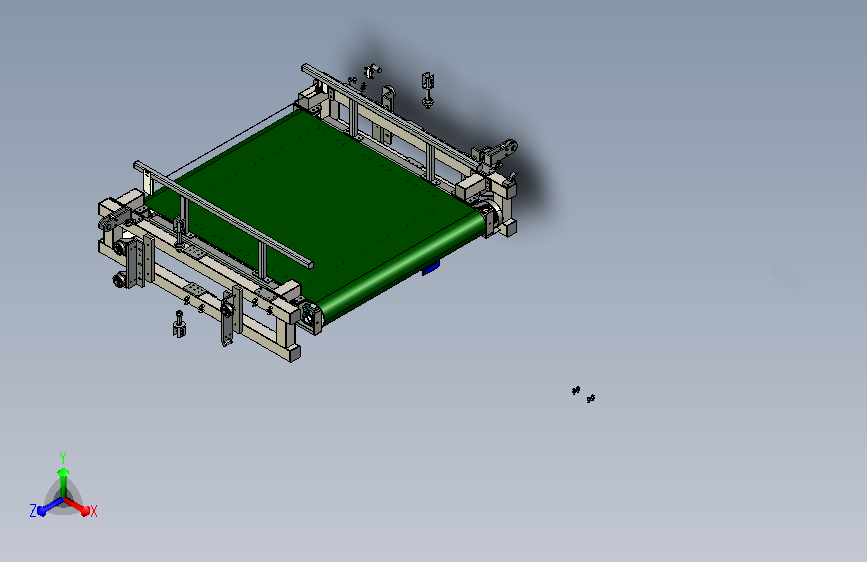
Task: Select the loose fasteners floating at lower right
Action: (x=583, y=394)
